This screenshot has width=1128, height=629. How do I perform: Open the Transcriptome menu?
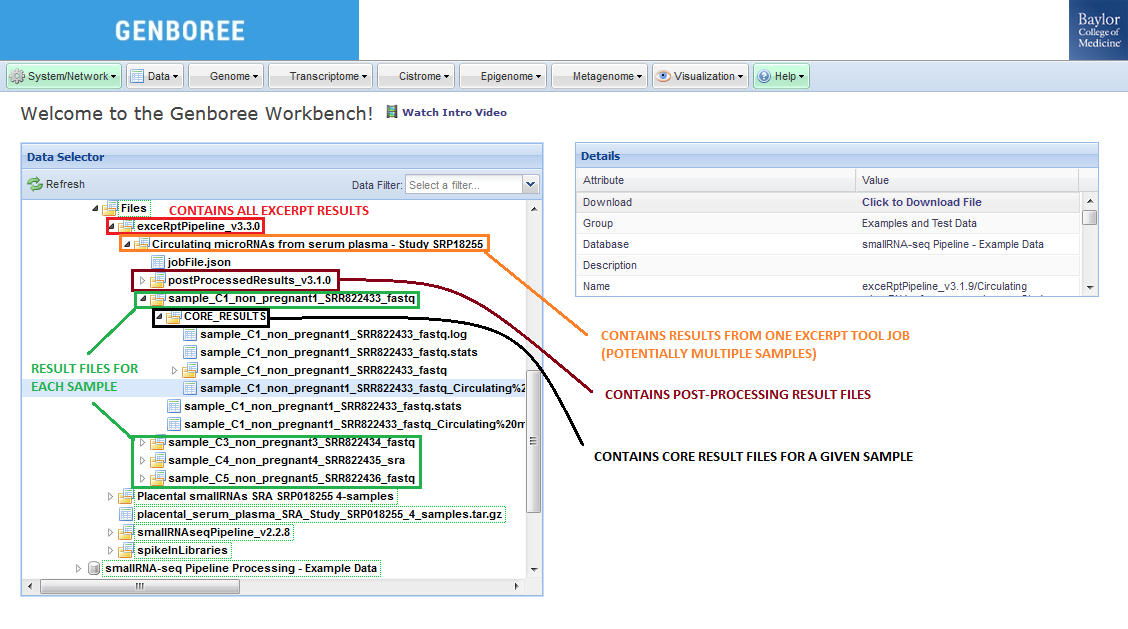pyautogui.click(x=329, y=76)
